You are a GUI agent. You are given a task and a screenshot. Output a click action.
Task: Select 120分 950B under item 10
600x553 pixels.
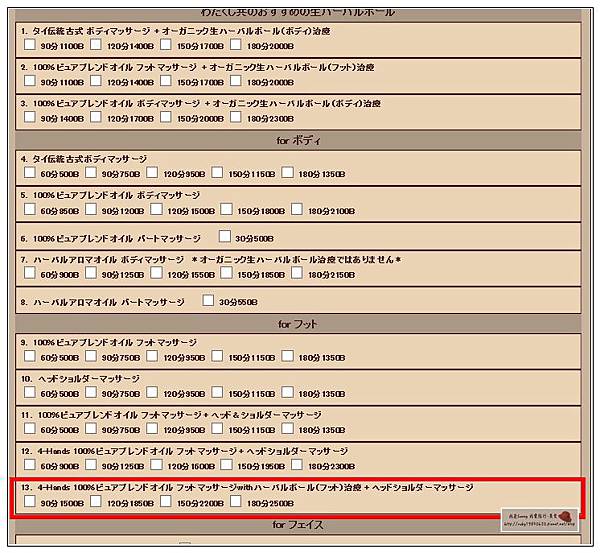pyautogui.click(x=152, y=392)
